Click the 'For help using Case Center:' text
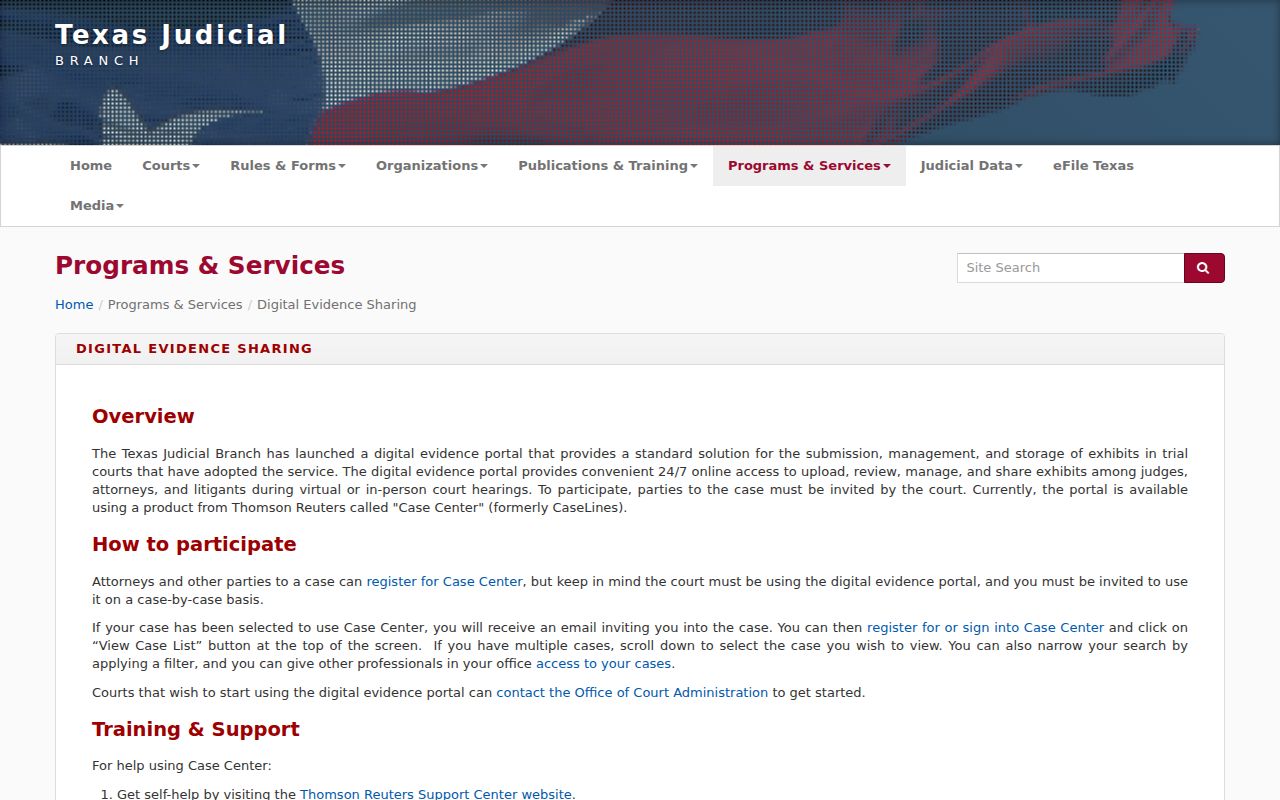This screenshot has height=800, width=1280. 182,766
